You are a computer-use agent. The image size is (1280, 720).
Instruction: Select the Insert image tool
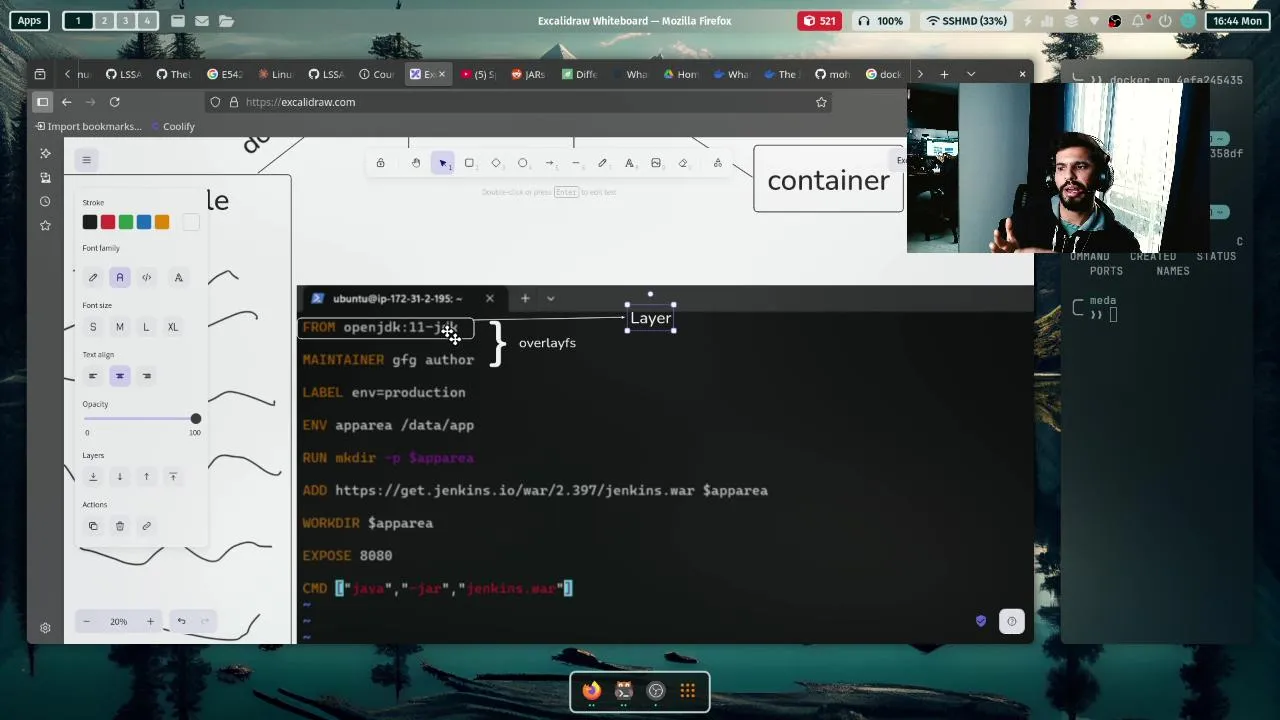pos(656,163)
